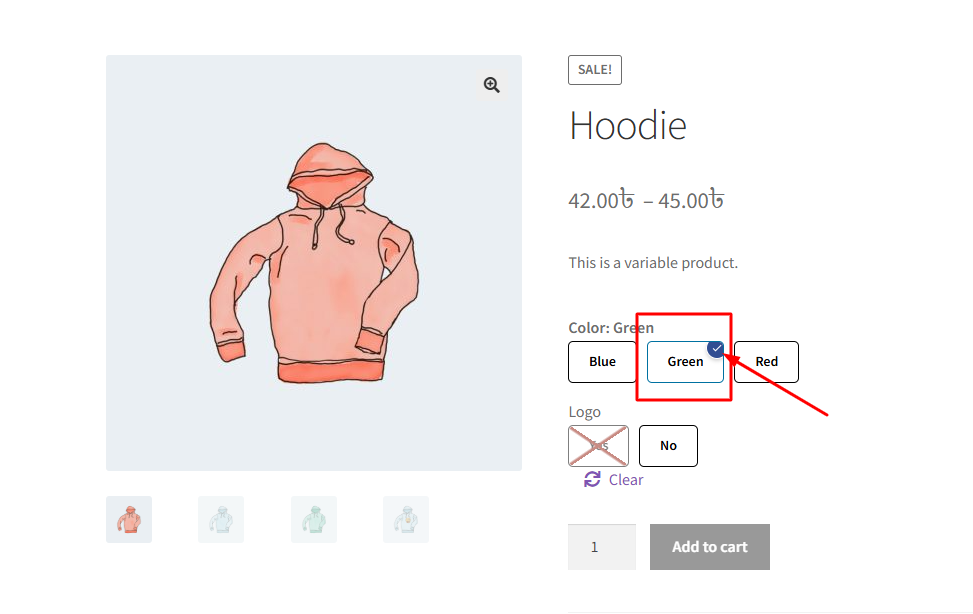
Task: Click the magnifier zoom icon on product image
Action: (x=491, y=85)
